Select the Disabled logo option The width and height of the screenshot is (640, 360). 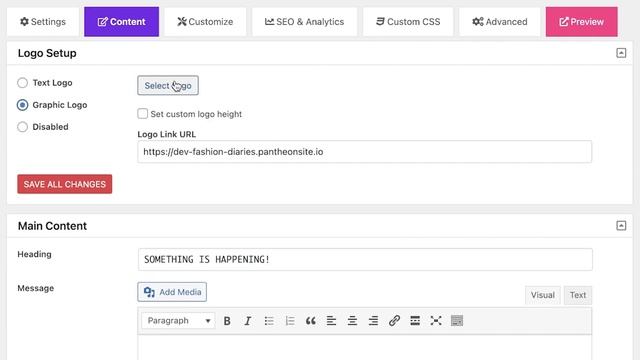point(22,127)
